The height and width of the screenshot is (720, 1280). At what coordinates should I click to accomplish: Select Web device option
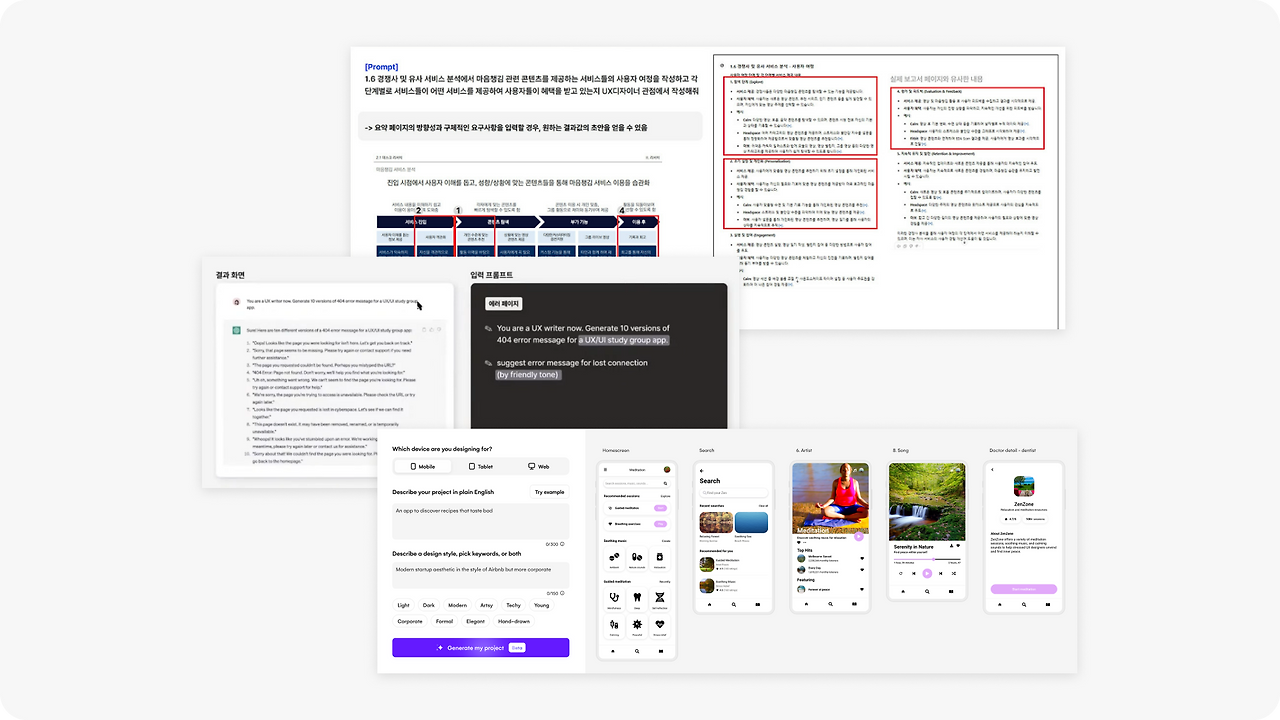[539, 466]
